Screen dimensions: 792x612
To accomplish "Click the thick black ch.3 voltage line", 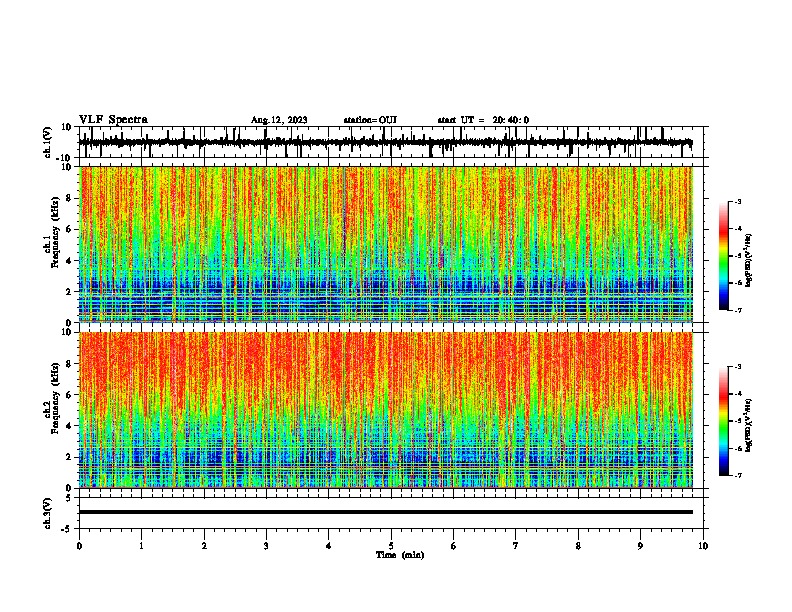I will 386,512.
